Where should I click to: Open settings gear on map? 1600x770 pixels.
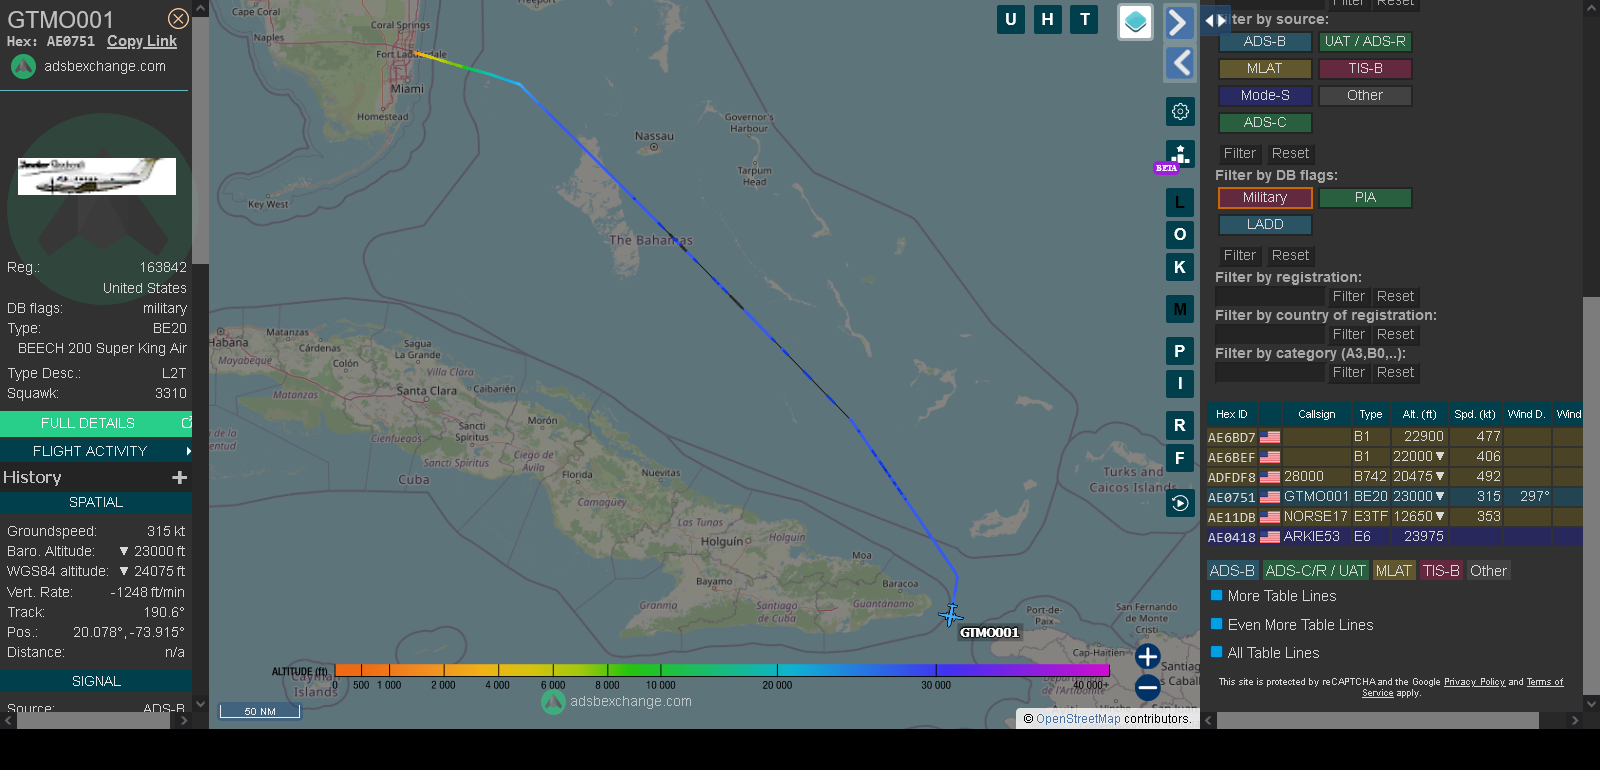(x=1180, y=111)
